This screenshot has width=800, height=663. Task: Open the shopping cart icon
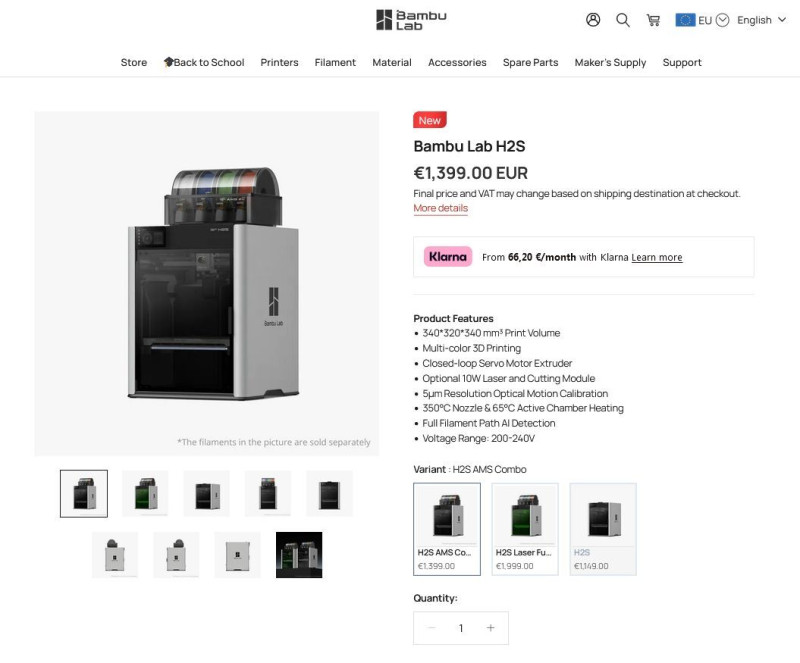click(x=653, y=20)
